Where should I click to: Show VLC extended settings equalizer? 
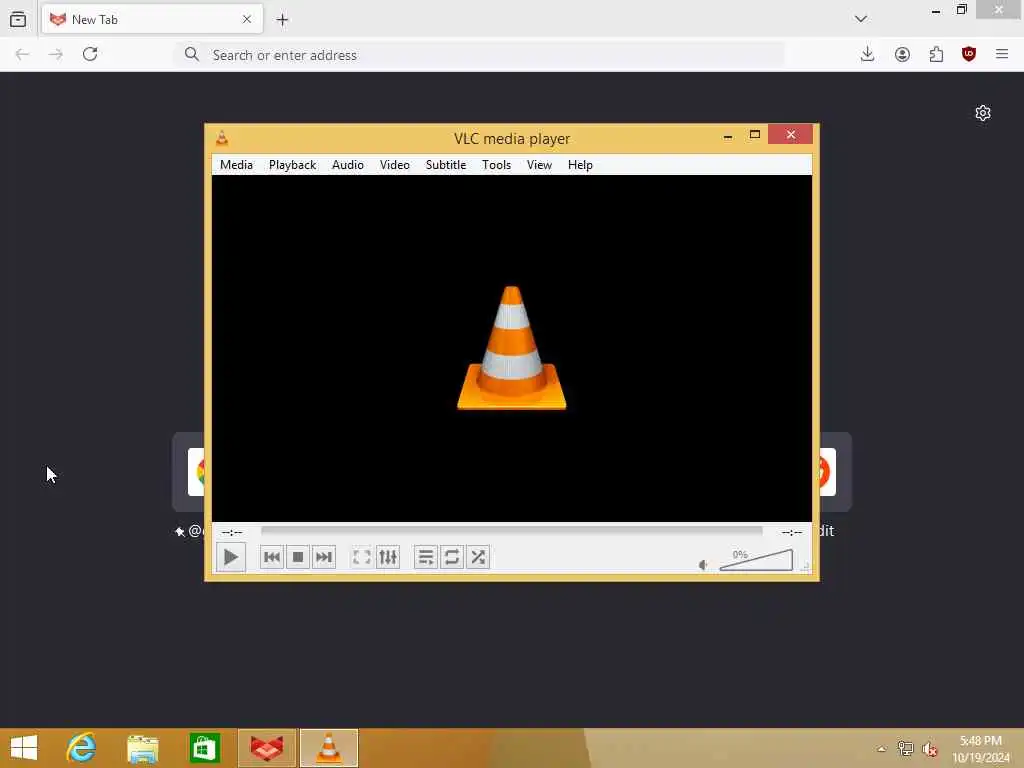(x=388, y=557)
